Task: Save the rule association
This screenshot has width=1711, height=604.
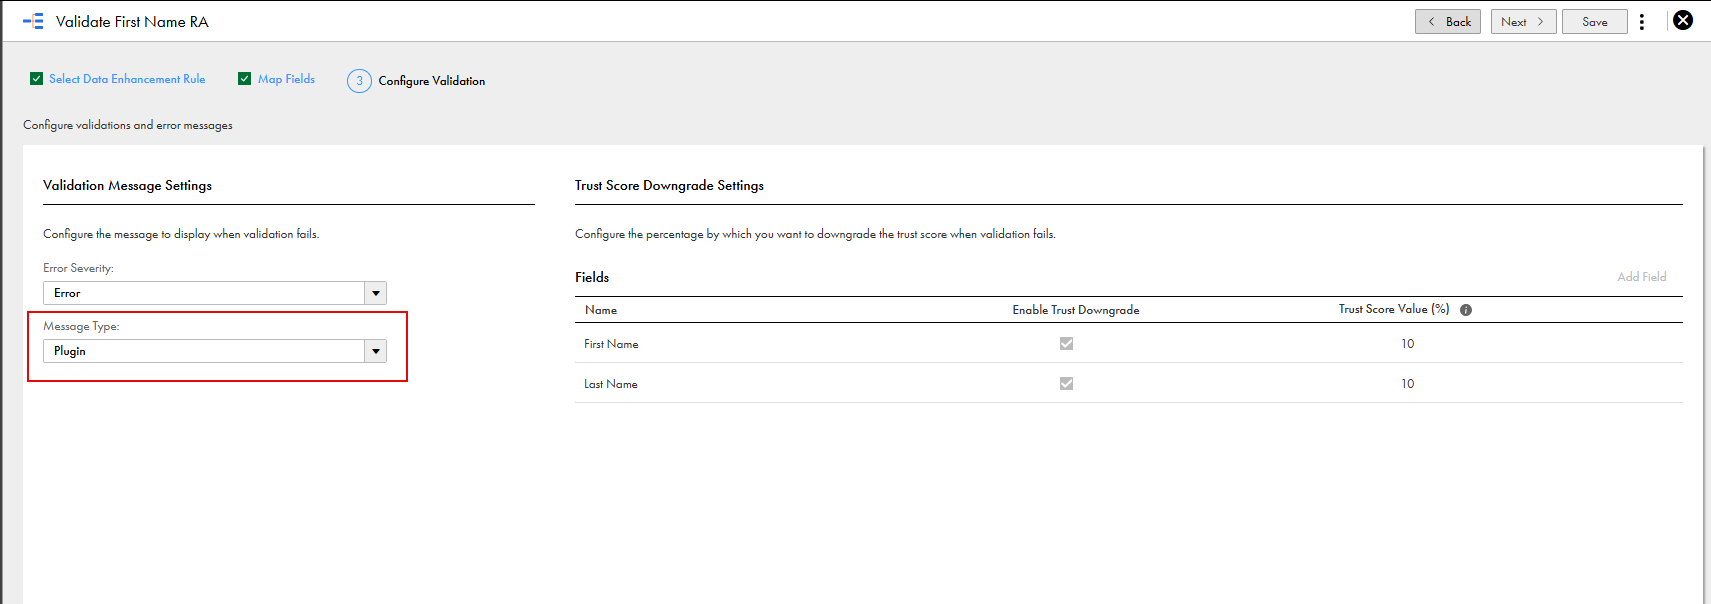Action: [x=1595, y=21]
